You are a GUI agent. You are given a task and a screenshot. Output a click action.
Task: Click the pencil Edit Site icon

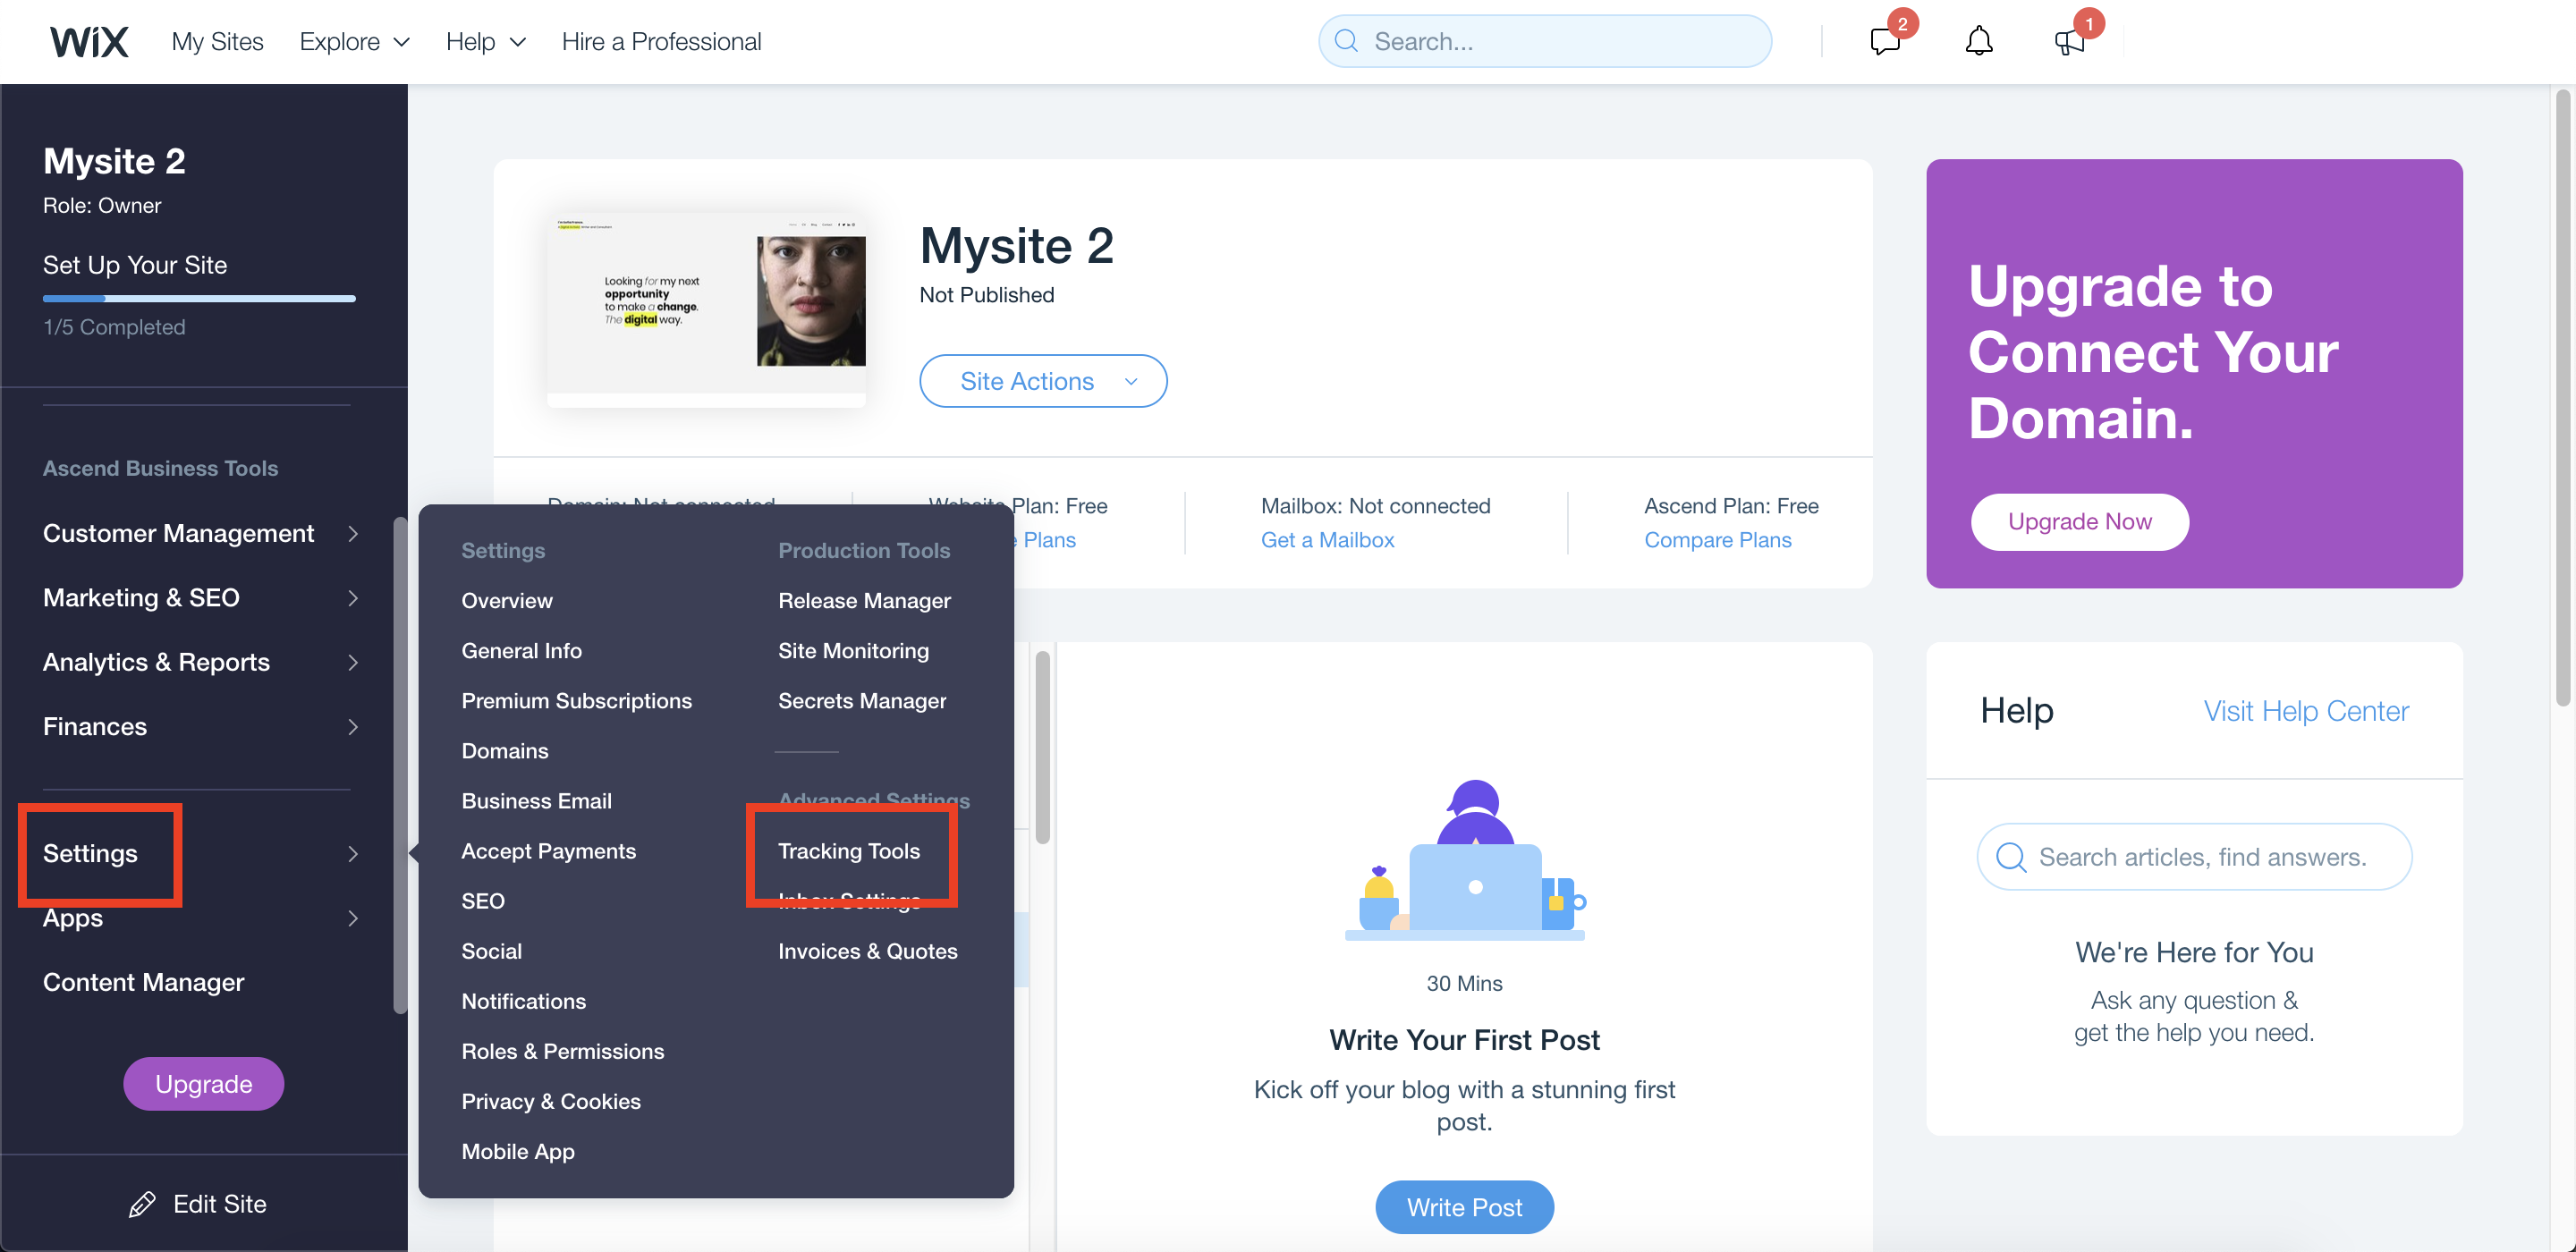click(142, 1204)
